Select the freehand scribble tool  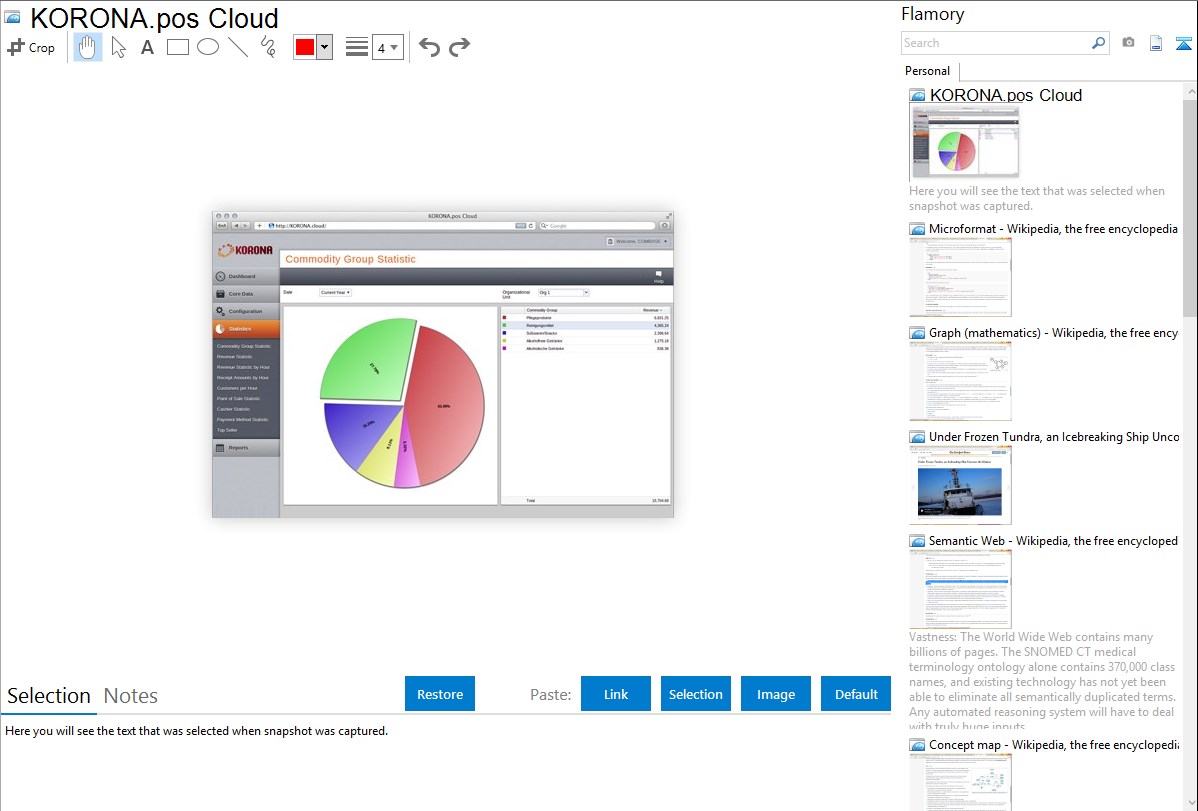[268, 47]
